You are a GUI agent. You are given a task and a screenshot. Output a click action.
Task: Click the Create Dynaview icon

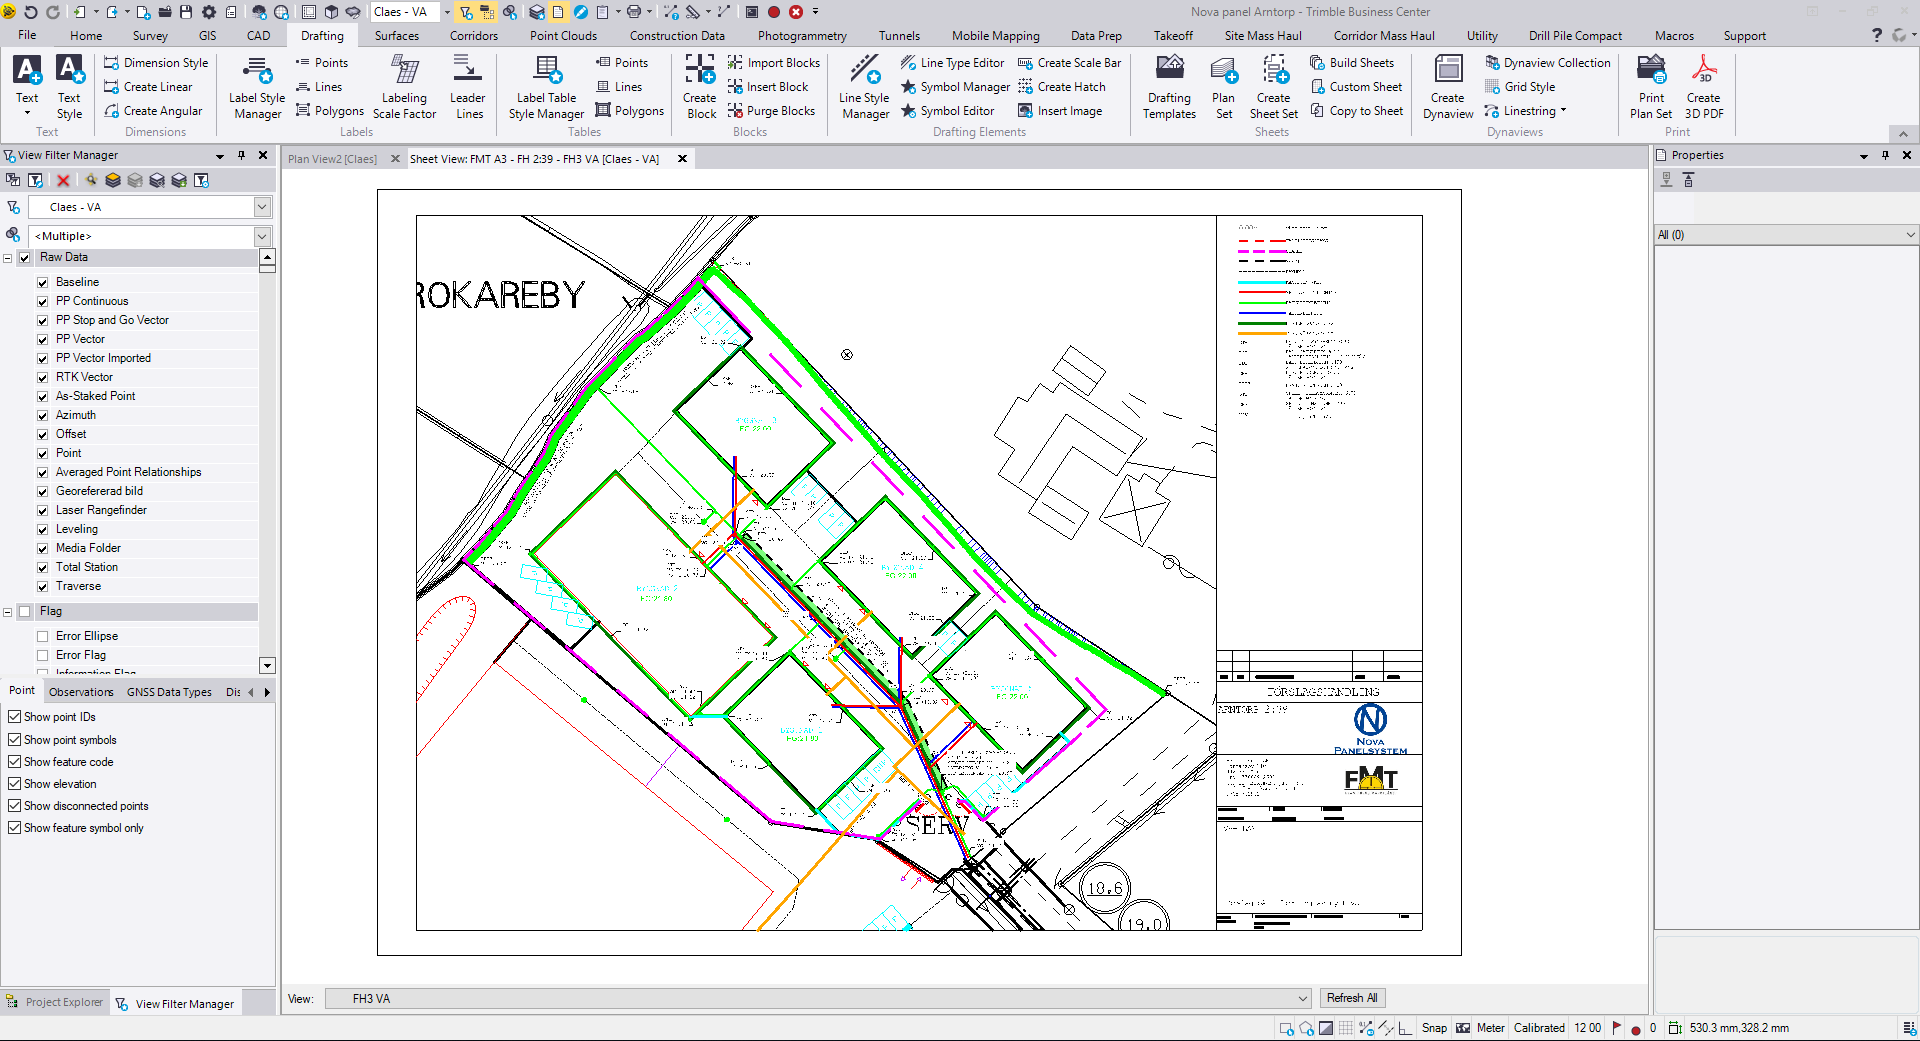pos(1447,86)
